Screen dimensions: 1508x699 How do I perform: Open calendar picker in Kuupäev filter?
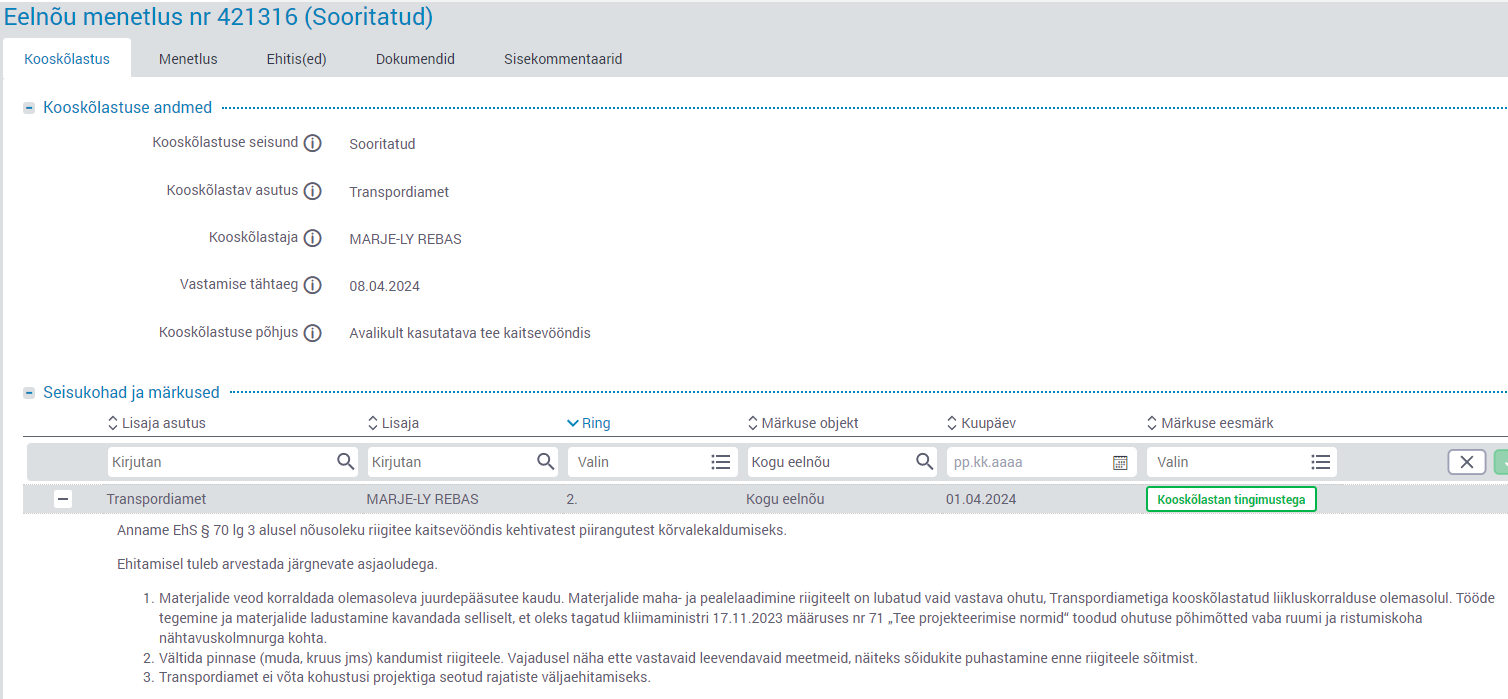(x=1120, y=462)
